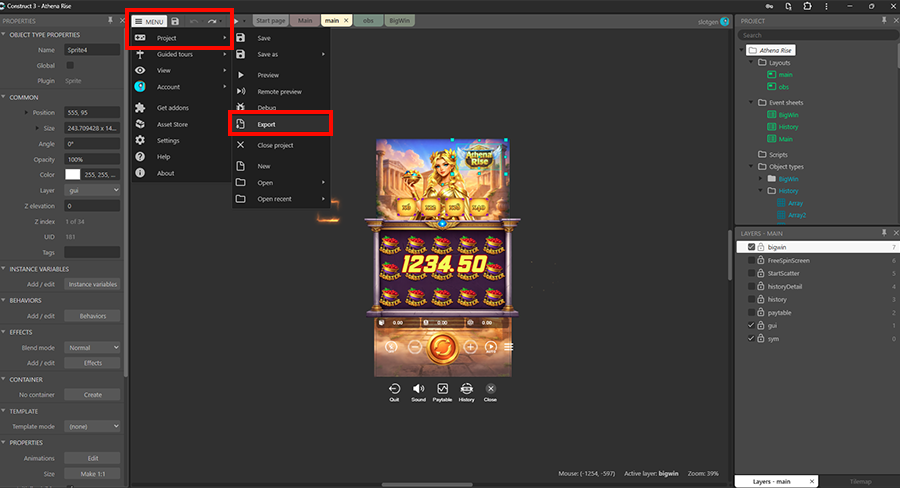The height and width of the screenshot is (488, 900).
Task: Click the Remote preview icon
Action: coord(240,92)
